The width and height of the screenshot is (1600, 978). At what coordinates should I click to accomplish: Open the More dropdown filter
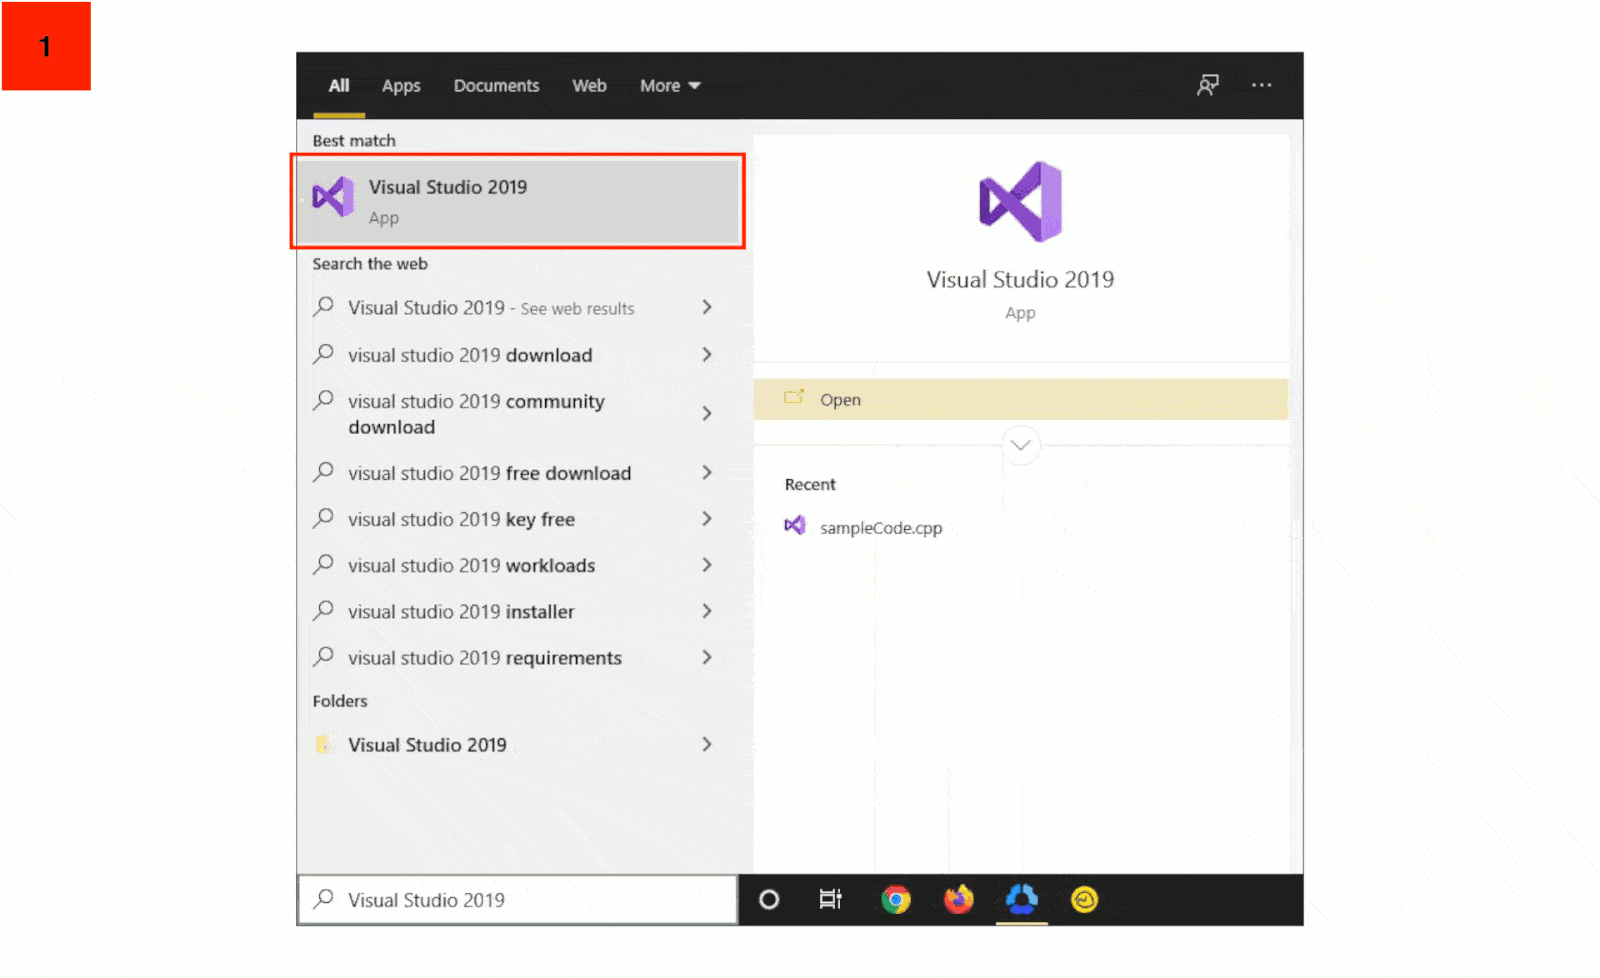(670, 86)
